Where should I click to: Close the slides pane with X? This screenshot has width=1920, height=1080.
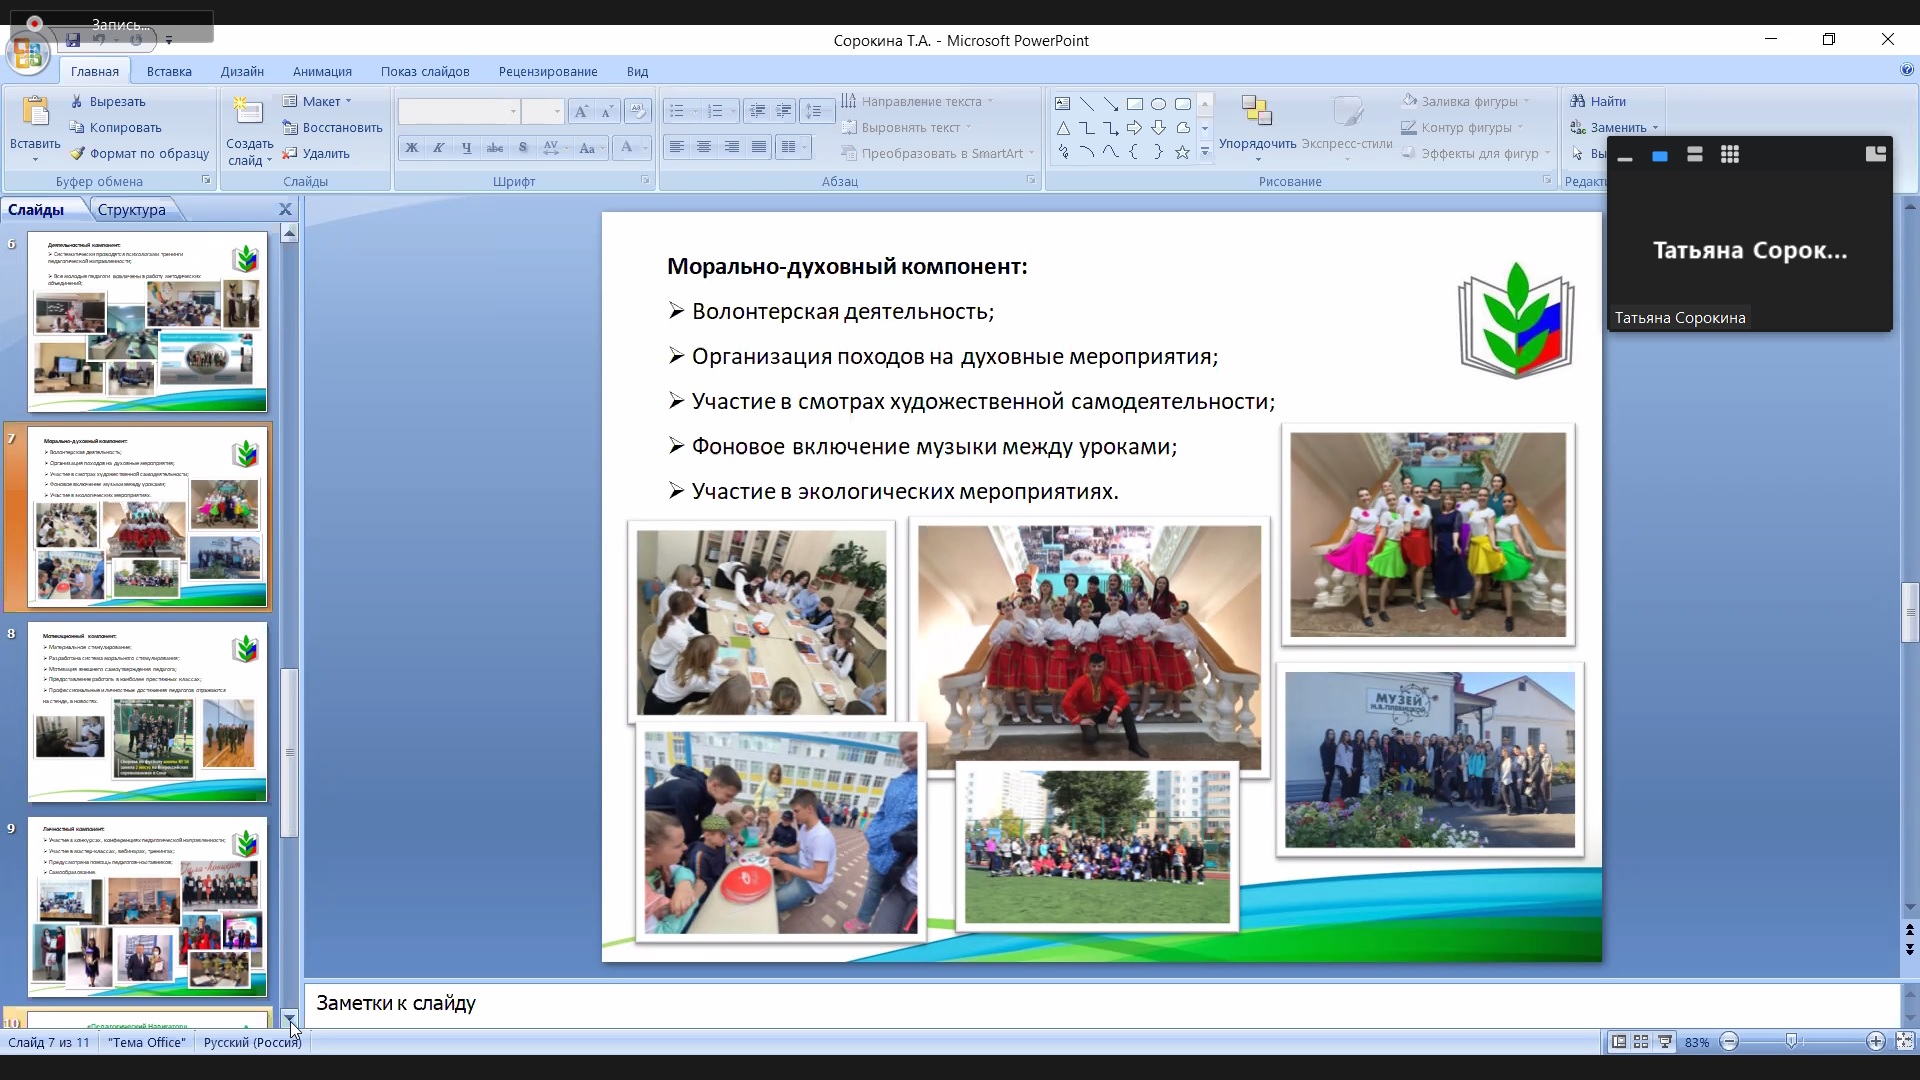pyautogui.click(x=285, y=209)
